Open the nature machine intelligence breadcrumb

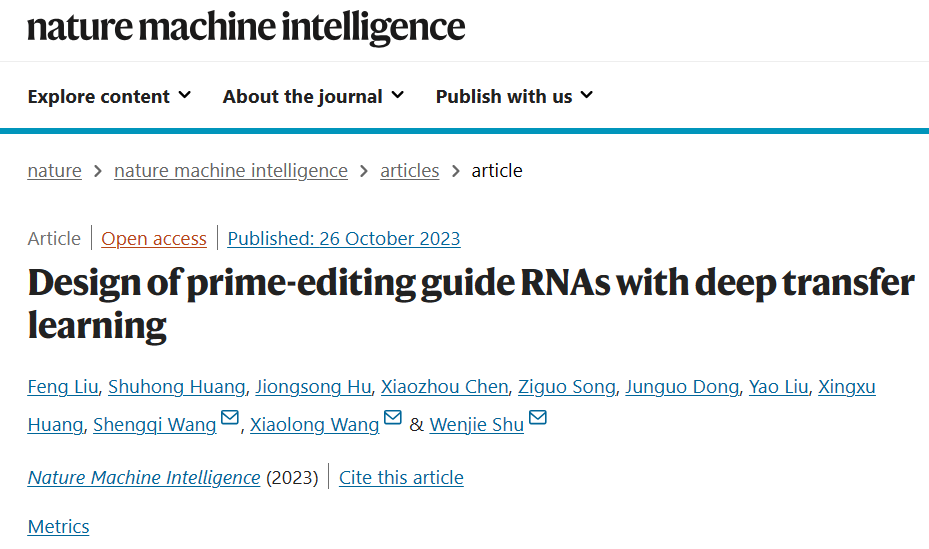point(230,171)
